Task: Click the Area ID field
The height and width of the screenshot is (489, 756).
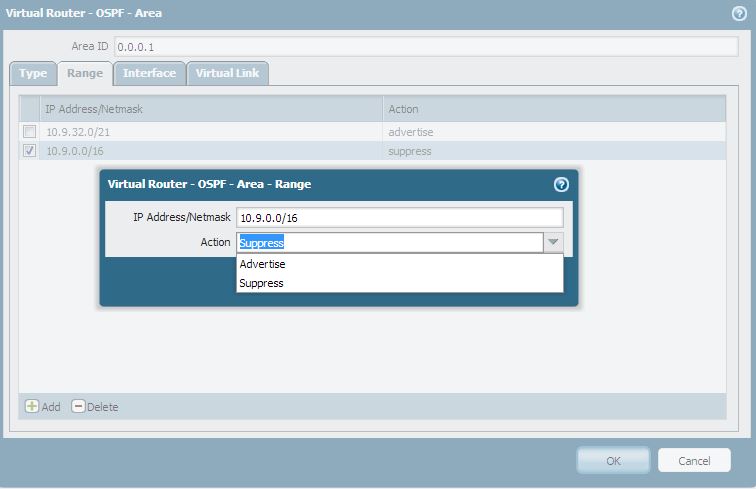Action: [426, 47]
